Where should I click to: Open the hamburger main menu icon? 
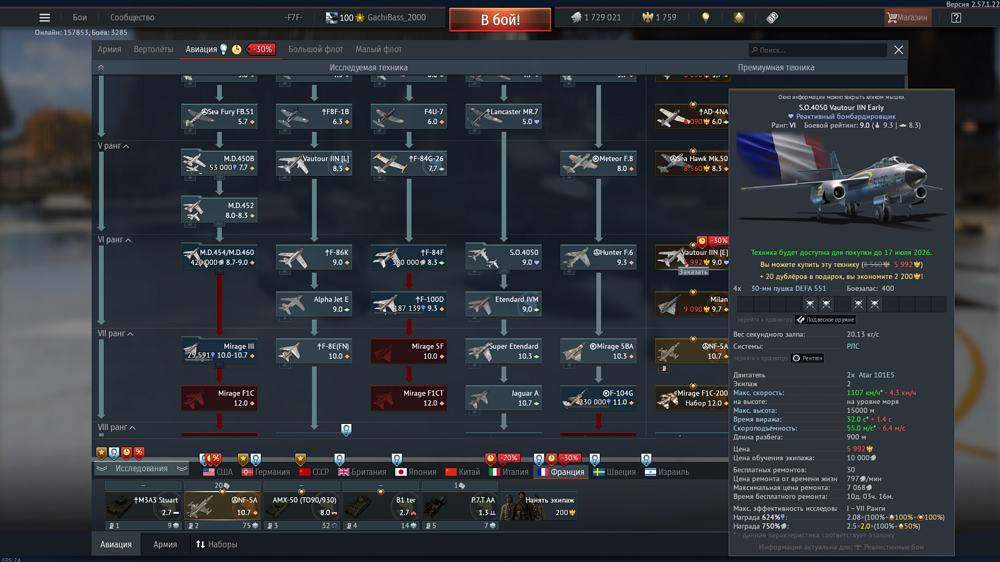tap(44, 18)
